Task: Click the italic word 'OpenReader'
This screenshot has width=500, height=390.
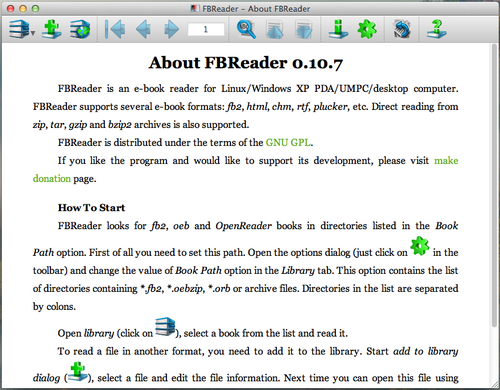Action: click(243, 226)
